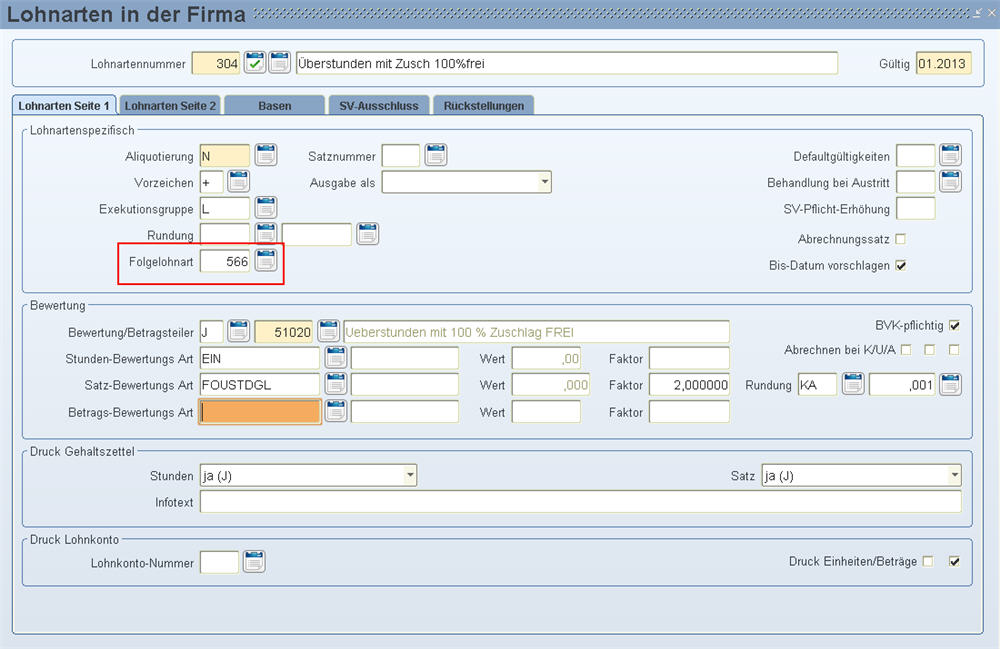Tick first Abrechnen bei K/U/A checkbox
This screenshot has height=649, width=1000.
tap(906, 350)
